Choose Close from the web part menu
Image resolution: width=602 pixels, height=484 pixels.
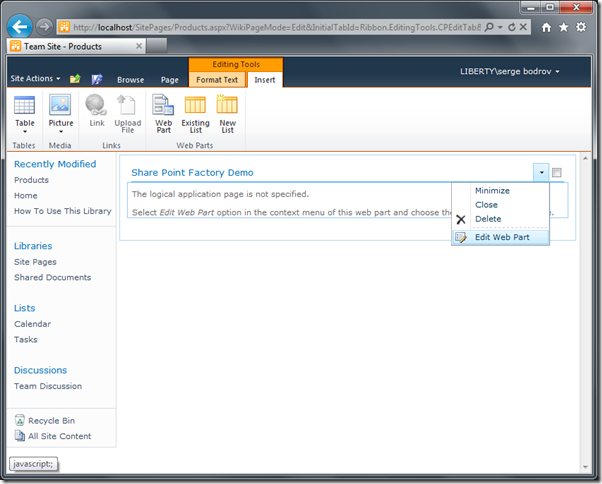pos(486,205)
